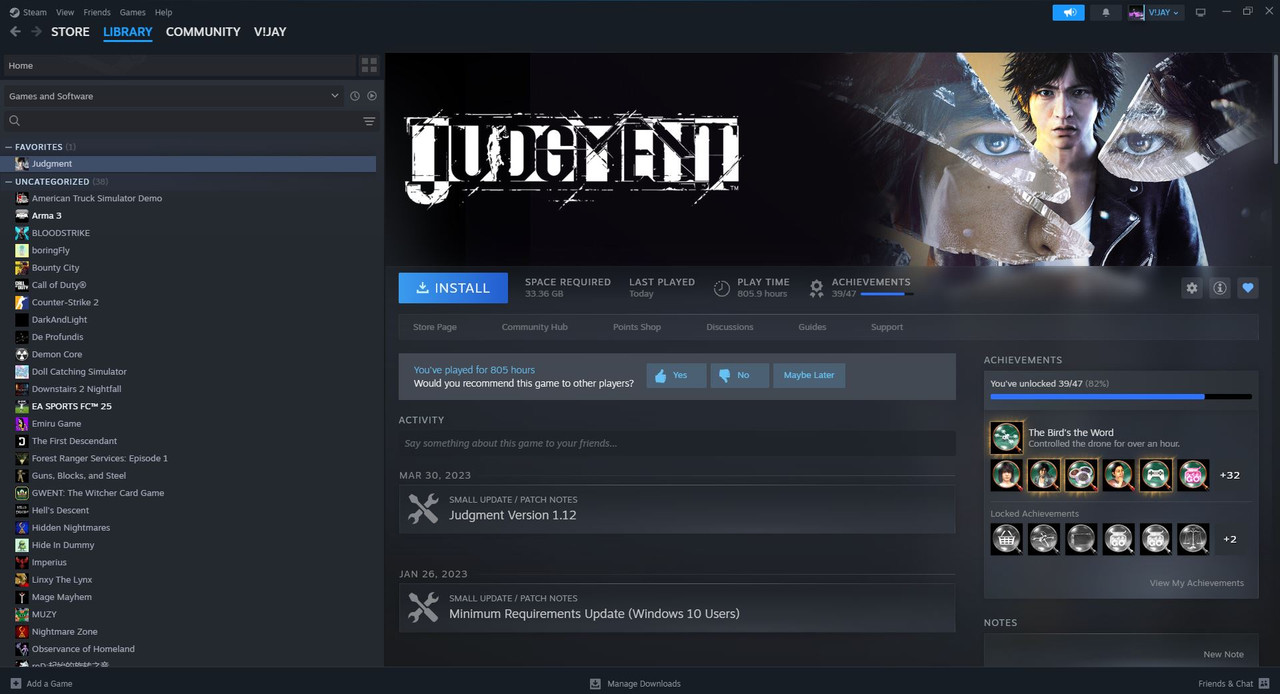
Task: Click the activity comment box
Action: [x=677, y=443]
